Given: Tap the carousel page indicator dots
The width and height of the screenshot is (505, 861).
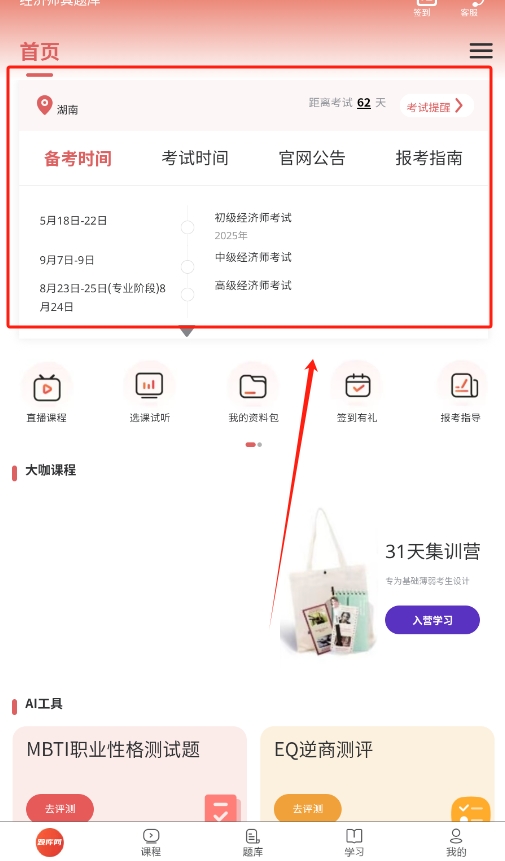Looking at the screenshot, I should point(254,444).
